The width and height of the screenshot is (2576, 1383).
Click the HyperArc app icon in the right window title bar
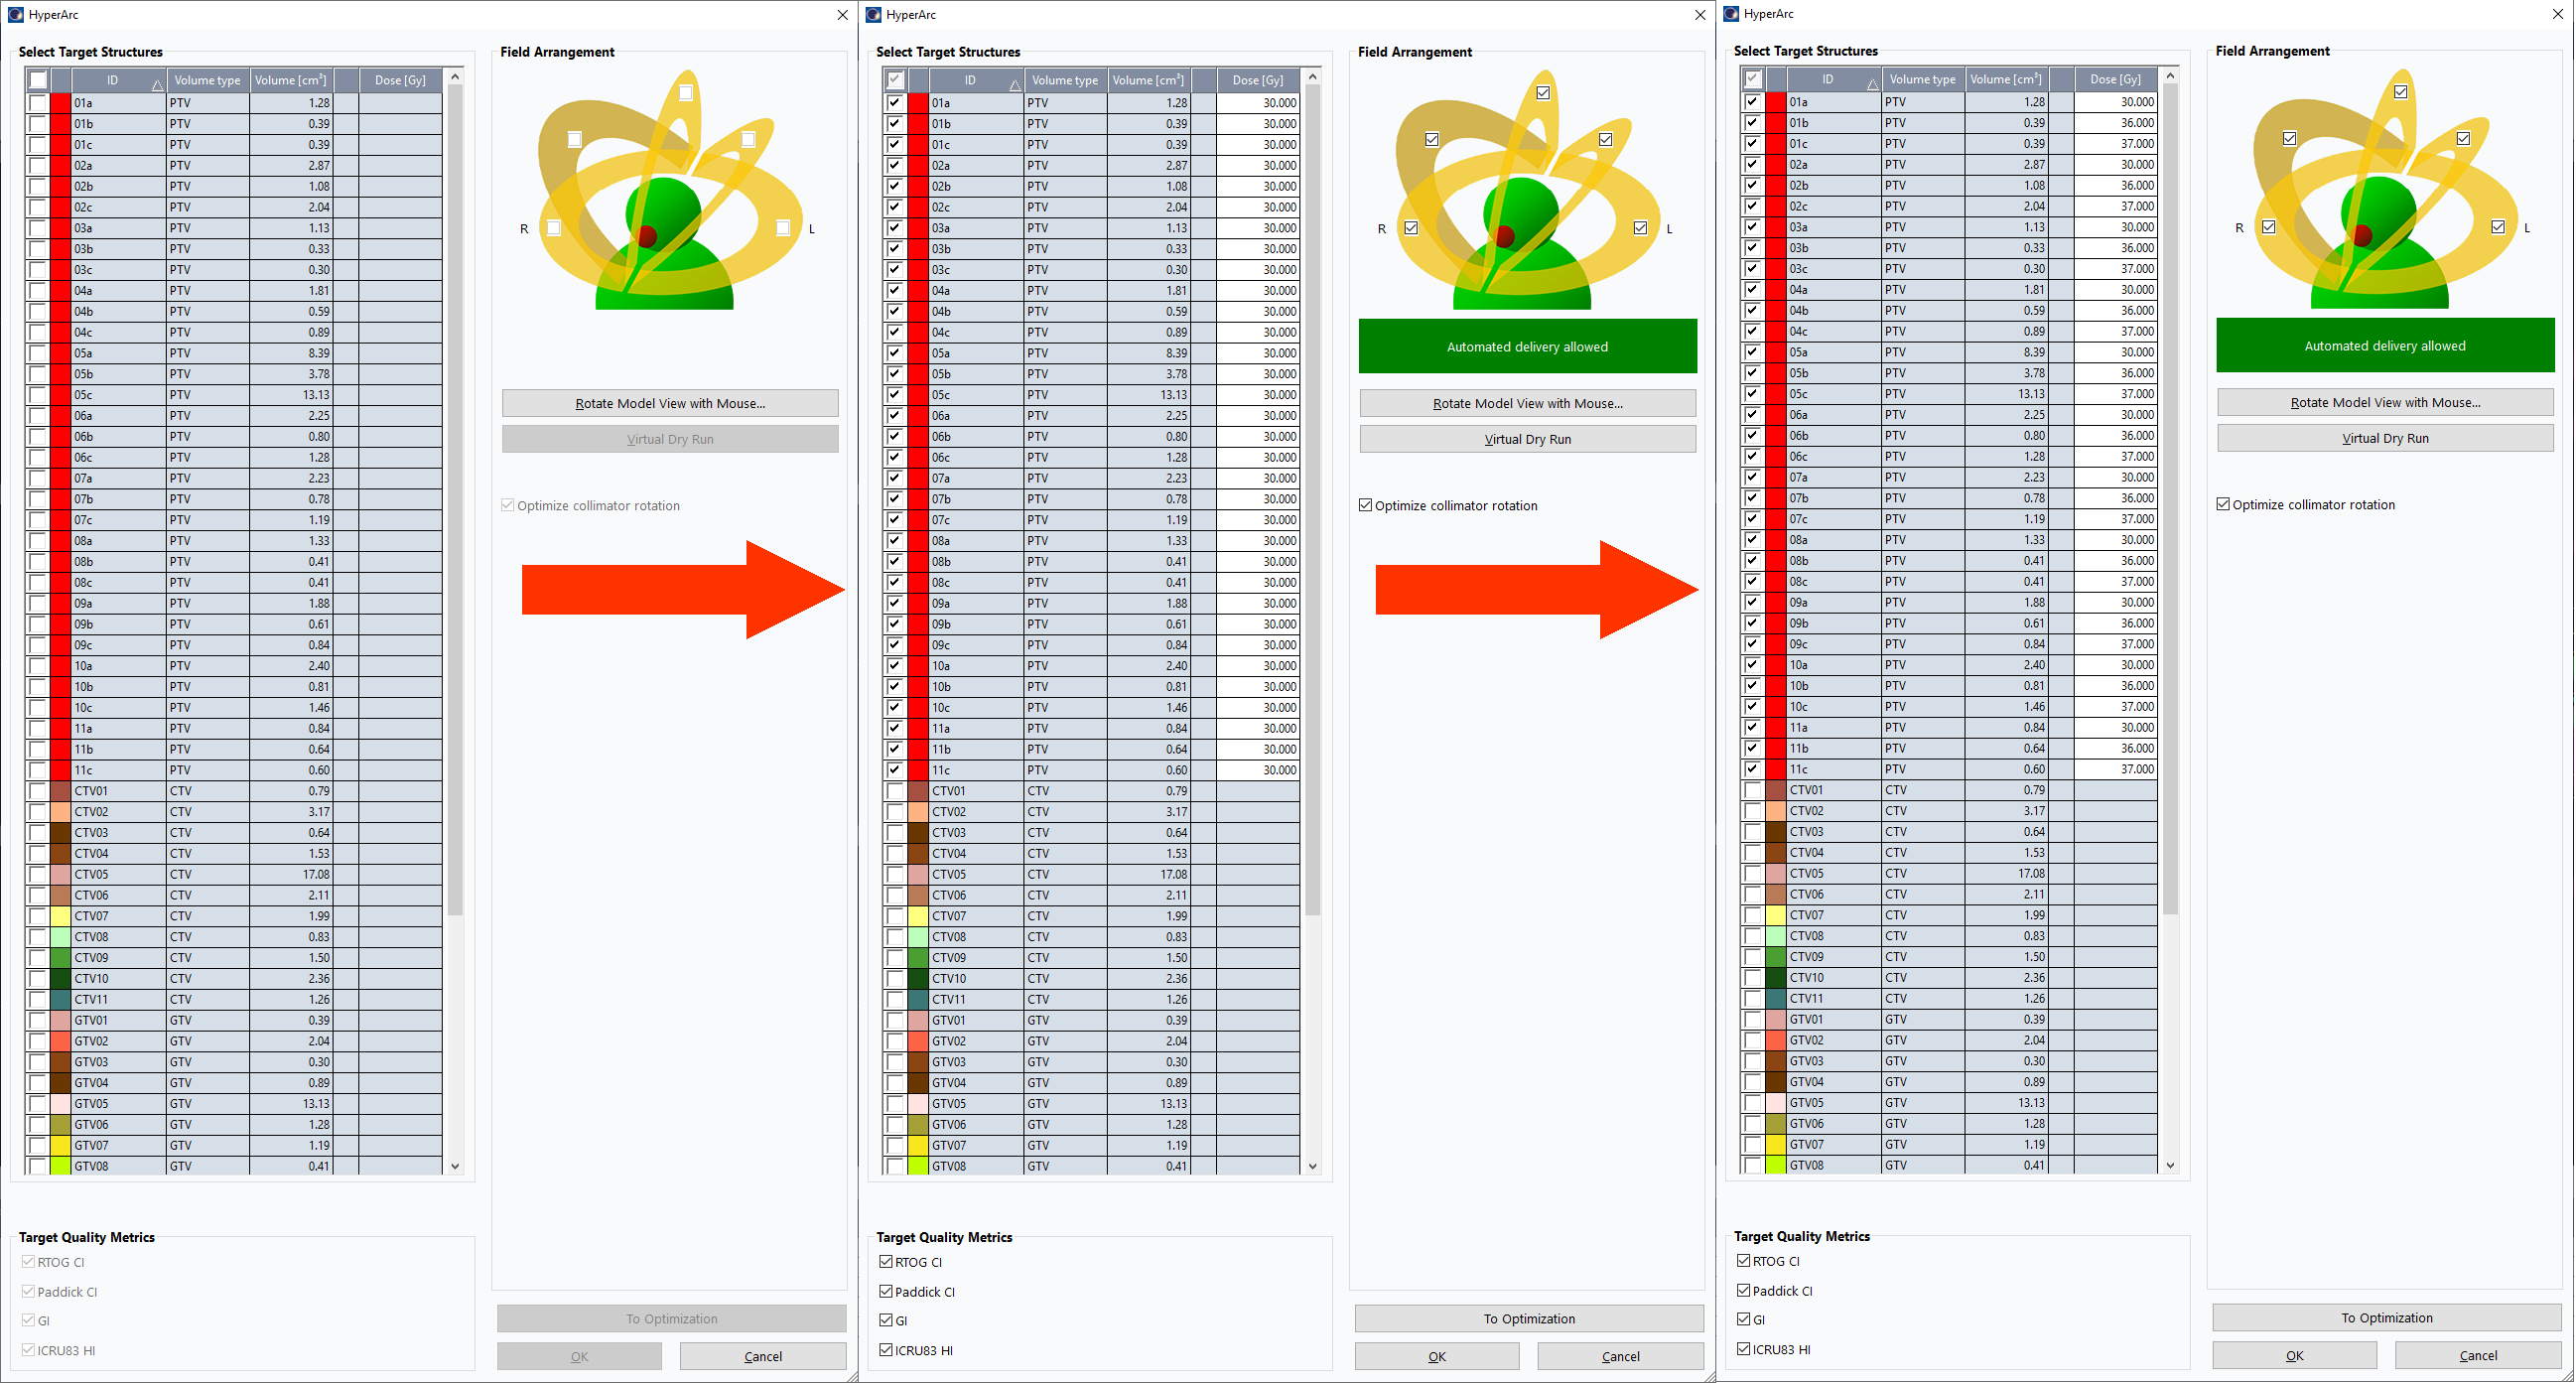(x=1731, y=13)
